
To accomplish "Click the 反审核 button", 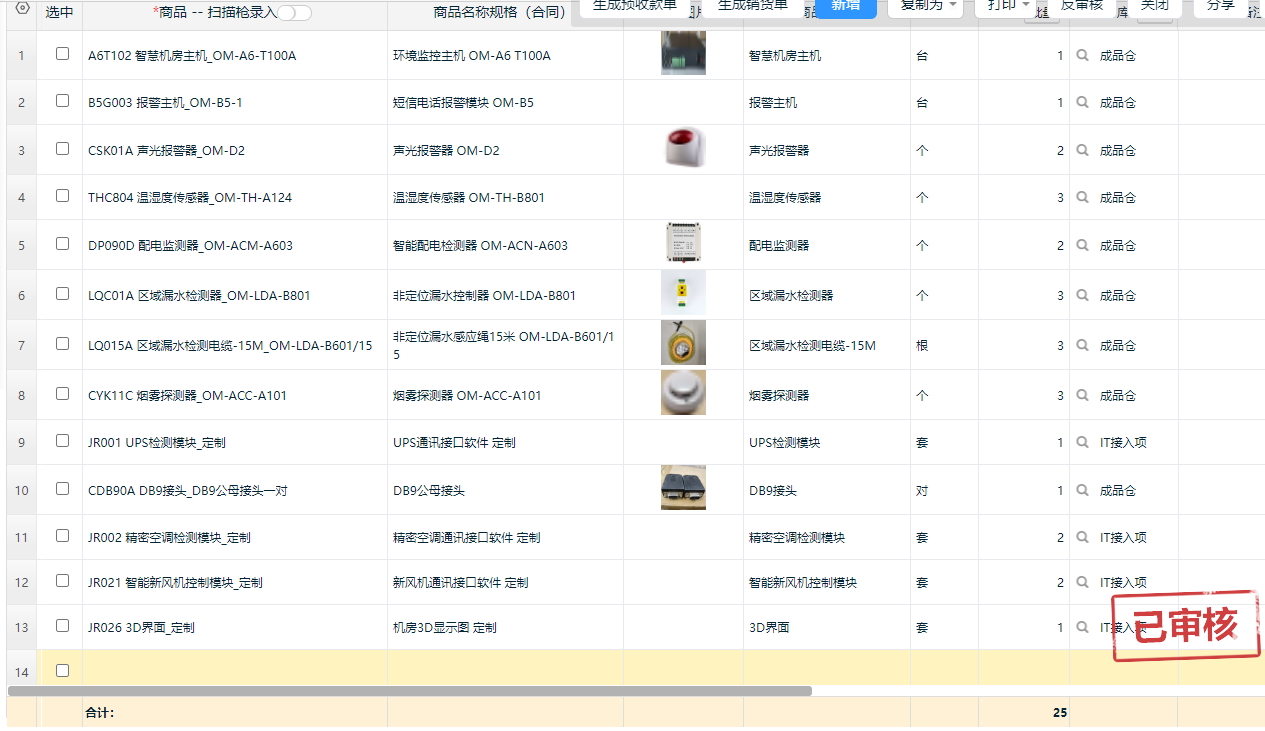I will click(1081, 6).
